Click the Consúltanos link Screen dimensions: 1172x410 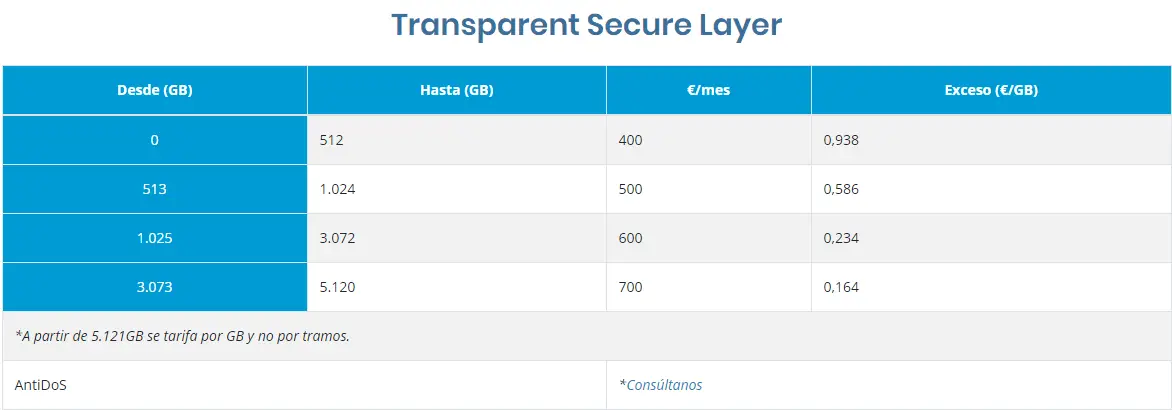[x=664, y=385]
